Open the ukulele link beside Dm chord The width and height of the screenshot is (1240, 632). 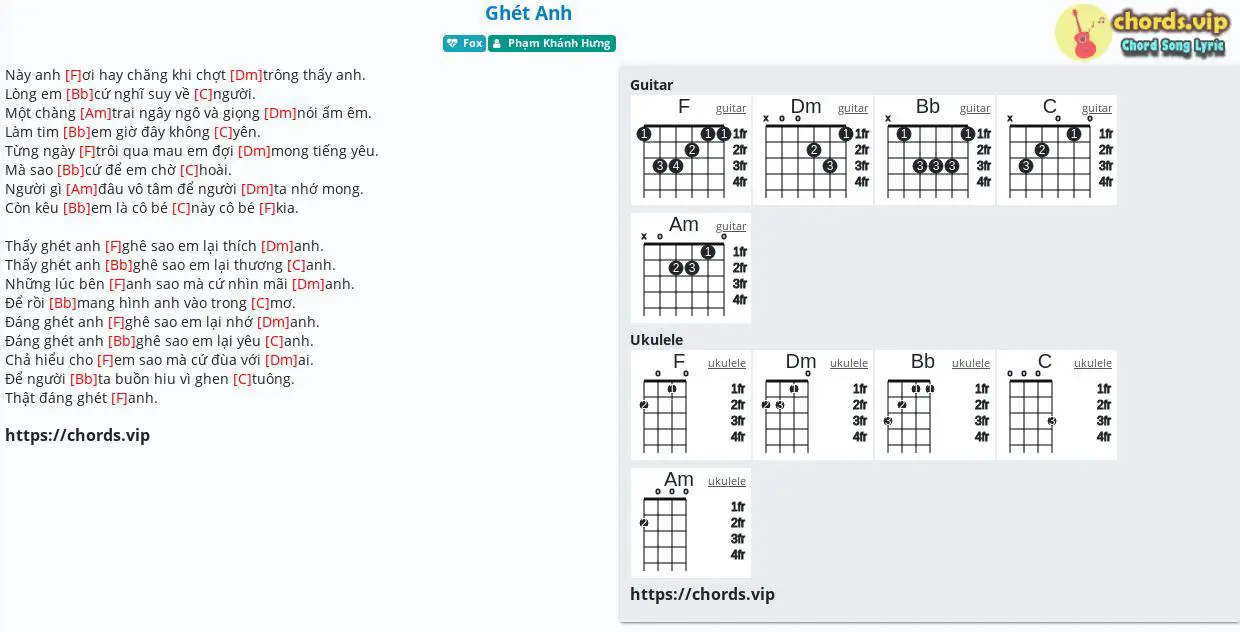tap(849, 363)
